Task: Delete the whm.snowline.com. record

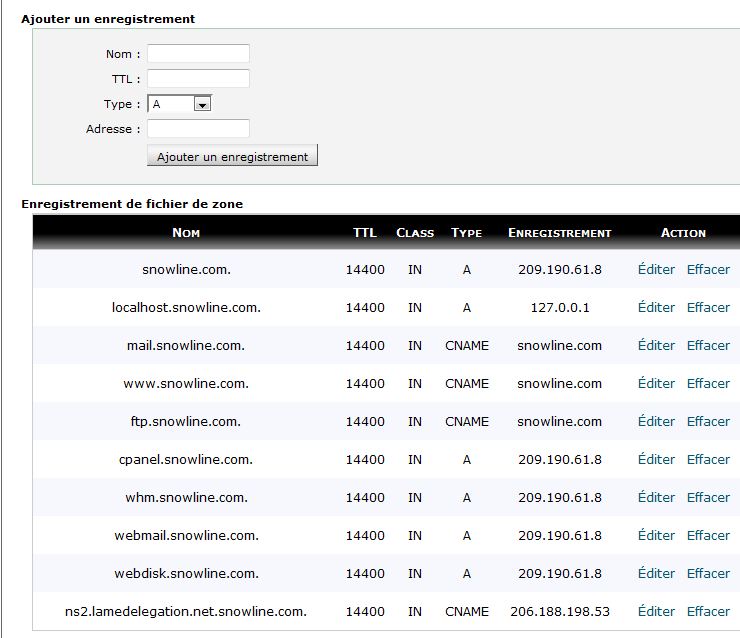Action: click(x=708, y=497)
